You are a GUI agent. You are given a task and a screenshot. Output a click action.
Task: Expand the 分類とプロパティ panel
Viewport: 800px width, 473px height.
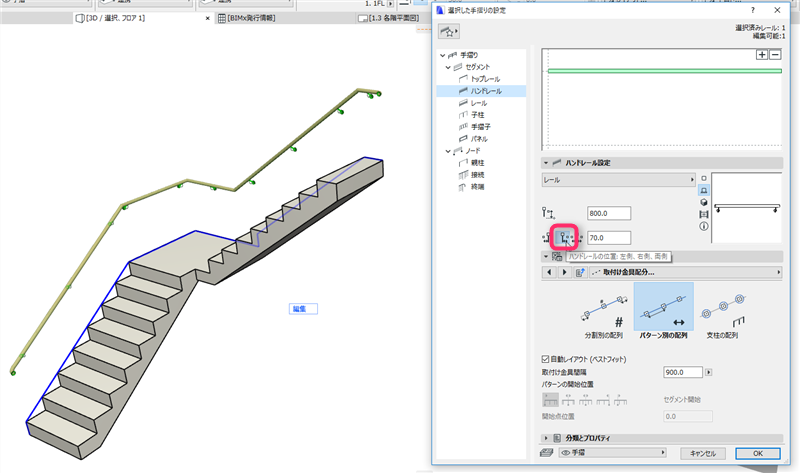pos(546,438)
